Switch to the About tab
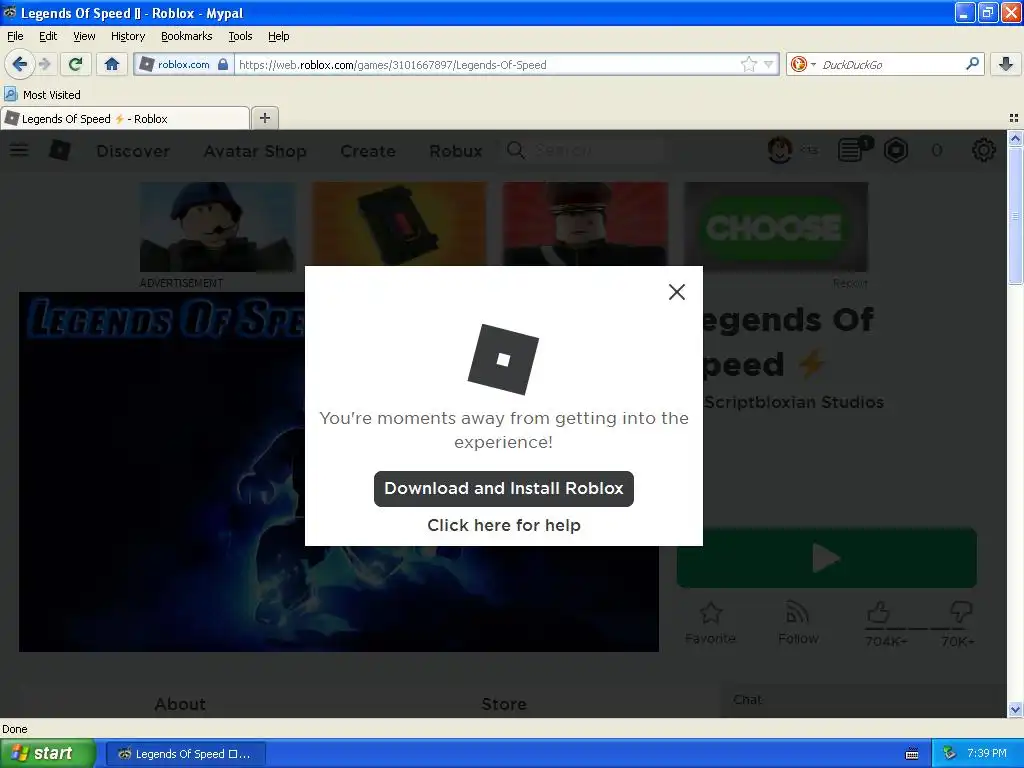 coord(180,704)
